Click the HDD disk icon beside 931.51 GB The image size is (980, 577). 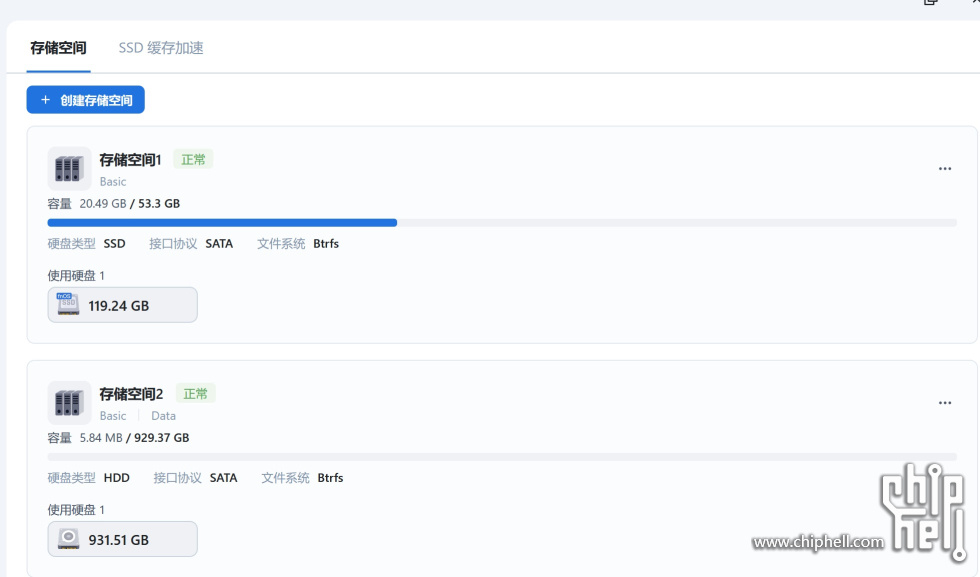click(x=68, y=539)
